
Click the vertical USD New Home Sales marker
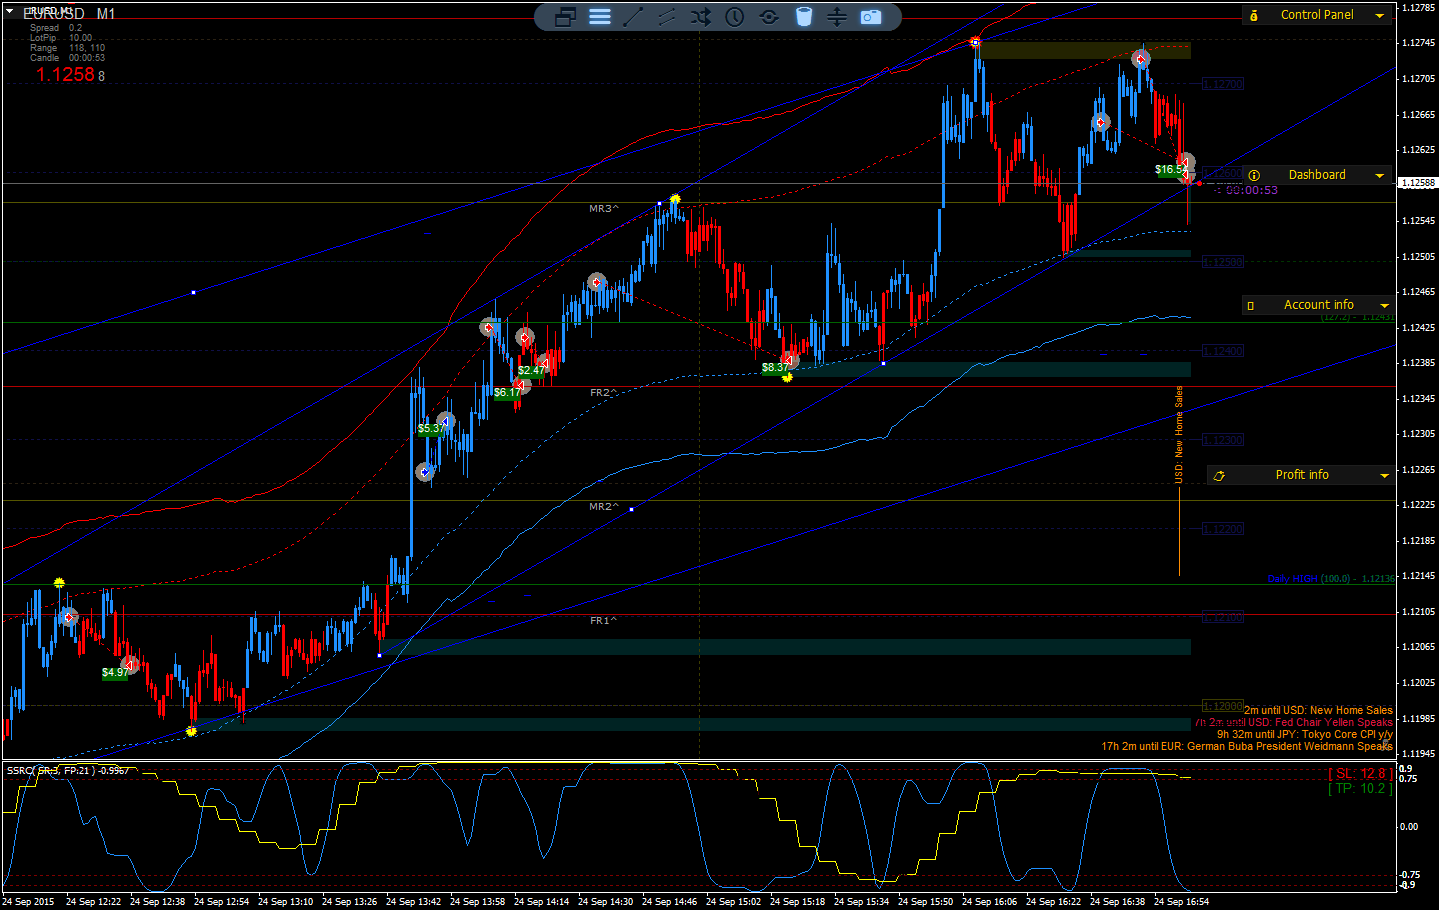coord(1179,435)
